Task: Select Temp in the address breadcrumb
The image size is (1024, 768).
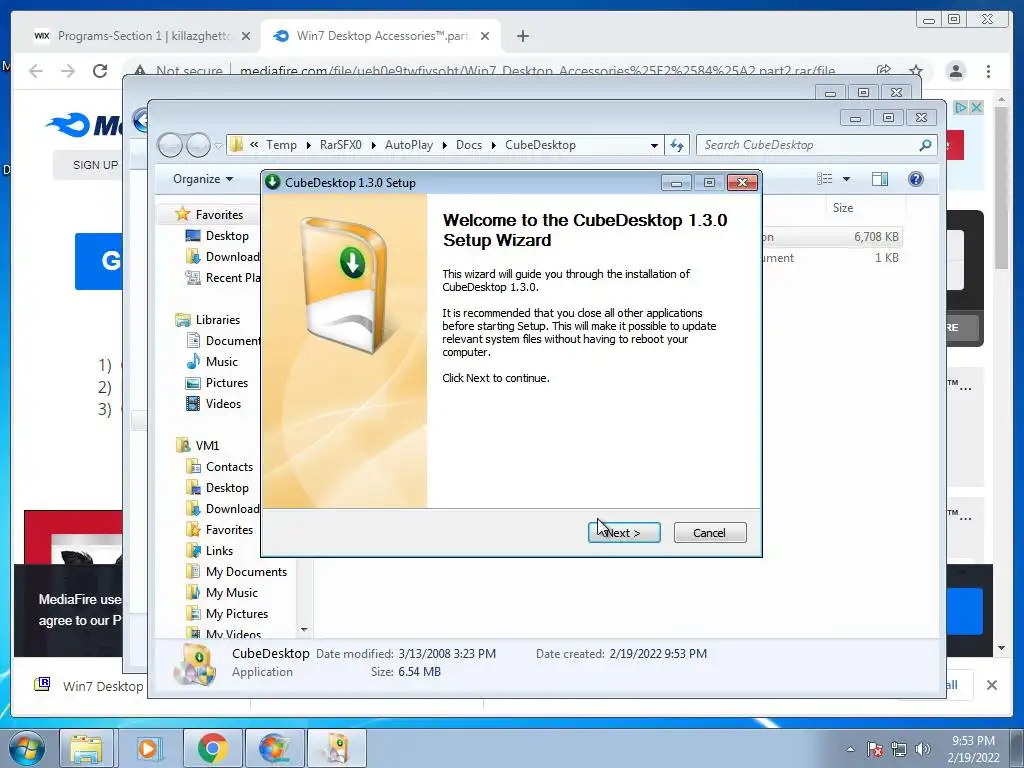Action: pos(281,145)
